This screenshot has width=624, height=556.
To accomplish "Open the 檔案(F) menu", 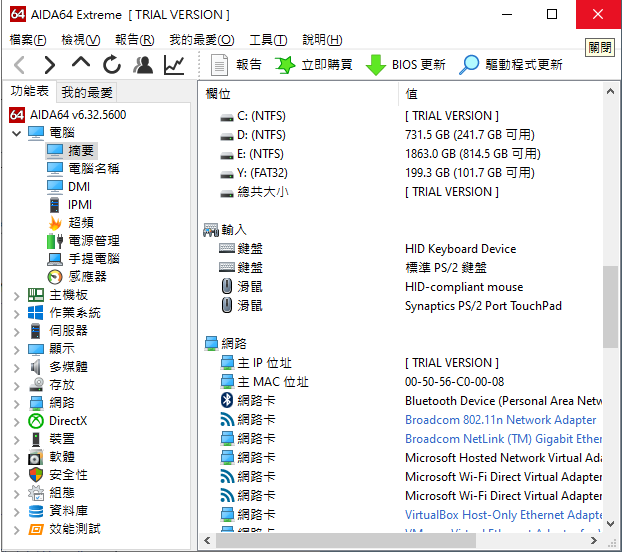I will pyautogui.click(x=28, y=40).
